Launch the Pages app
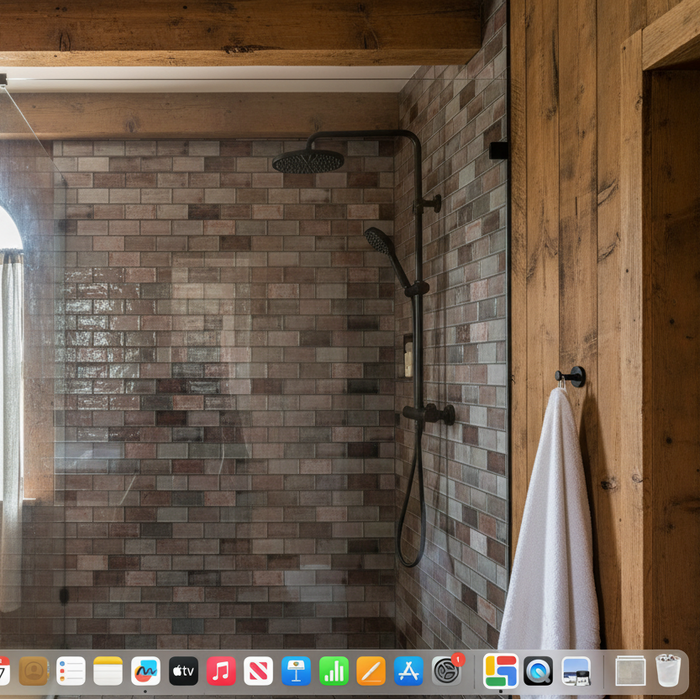This screenshot has width=700, height=700. click(371, 670)
